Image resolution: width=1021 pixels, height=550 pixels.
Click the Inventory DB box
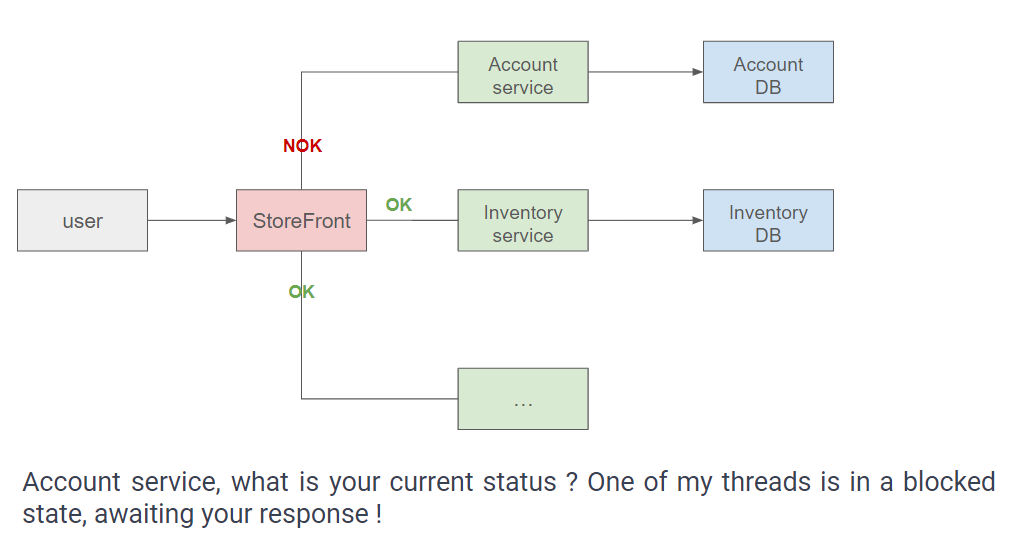pos(768,221)
